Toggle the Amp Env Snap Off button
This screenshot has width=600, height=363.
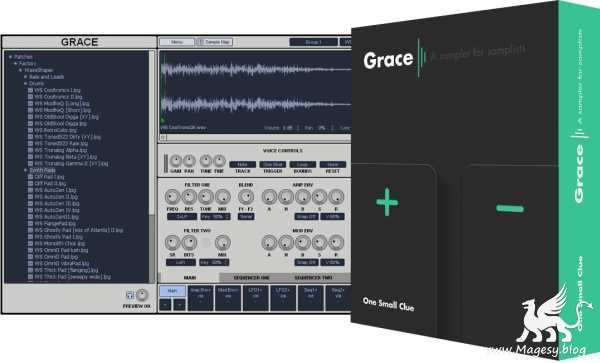[306, 216]
